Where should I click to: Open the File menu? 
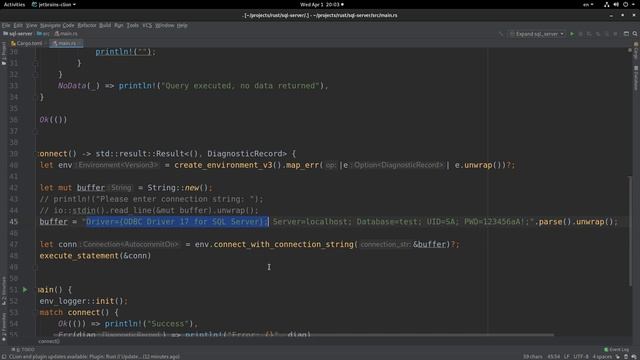(6, 25)
